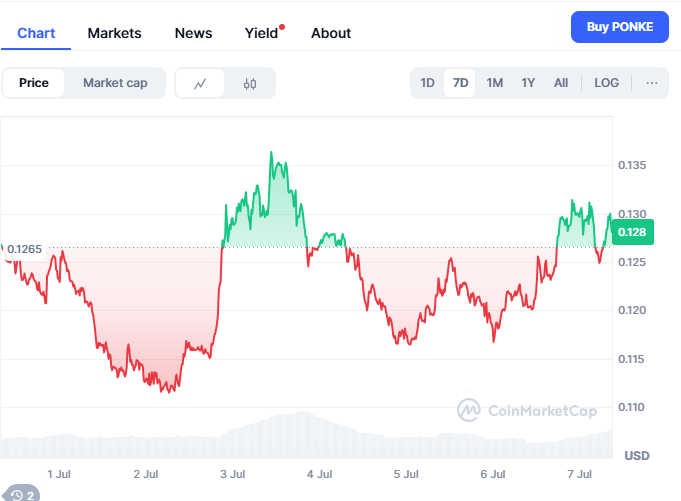681x501 pixels.
Task: Enable LOG scale on chart
Action: (607, 83)
